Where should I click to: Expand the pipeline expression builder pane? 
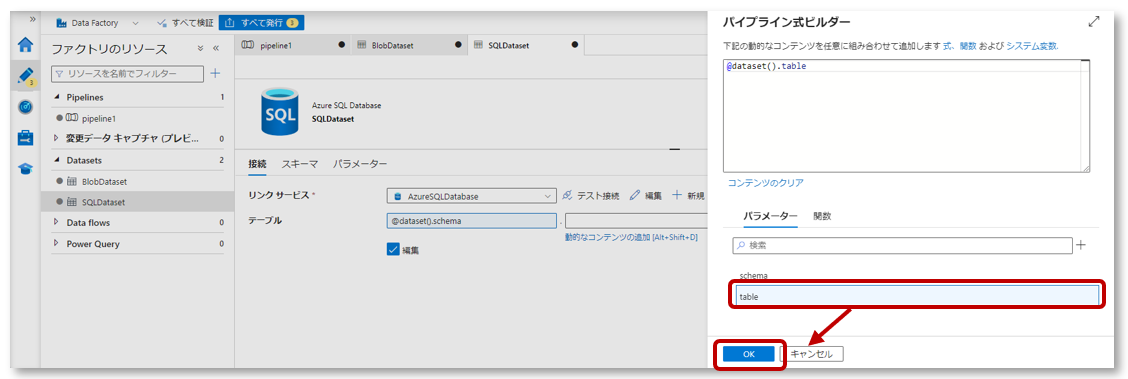tap(1094, 22)
